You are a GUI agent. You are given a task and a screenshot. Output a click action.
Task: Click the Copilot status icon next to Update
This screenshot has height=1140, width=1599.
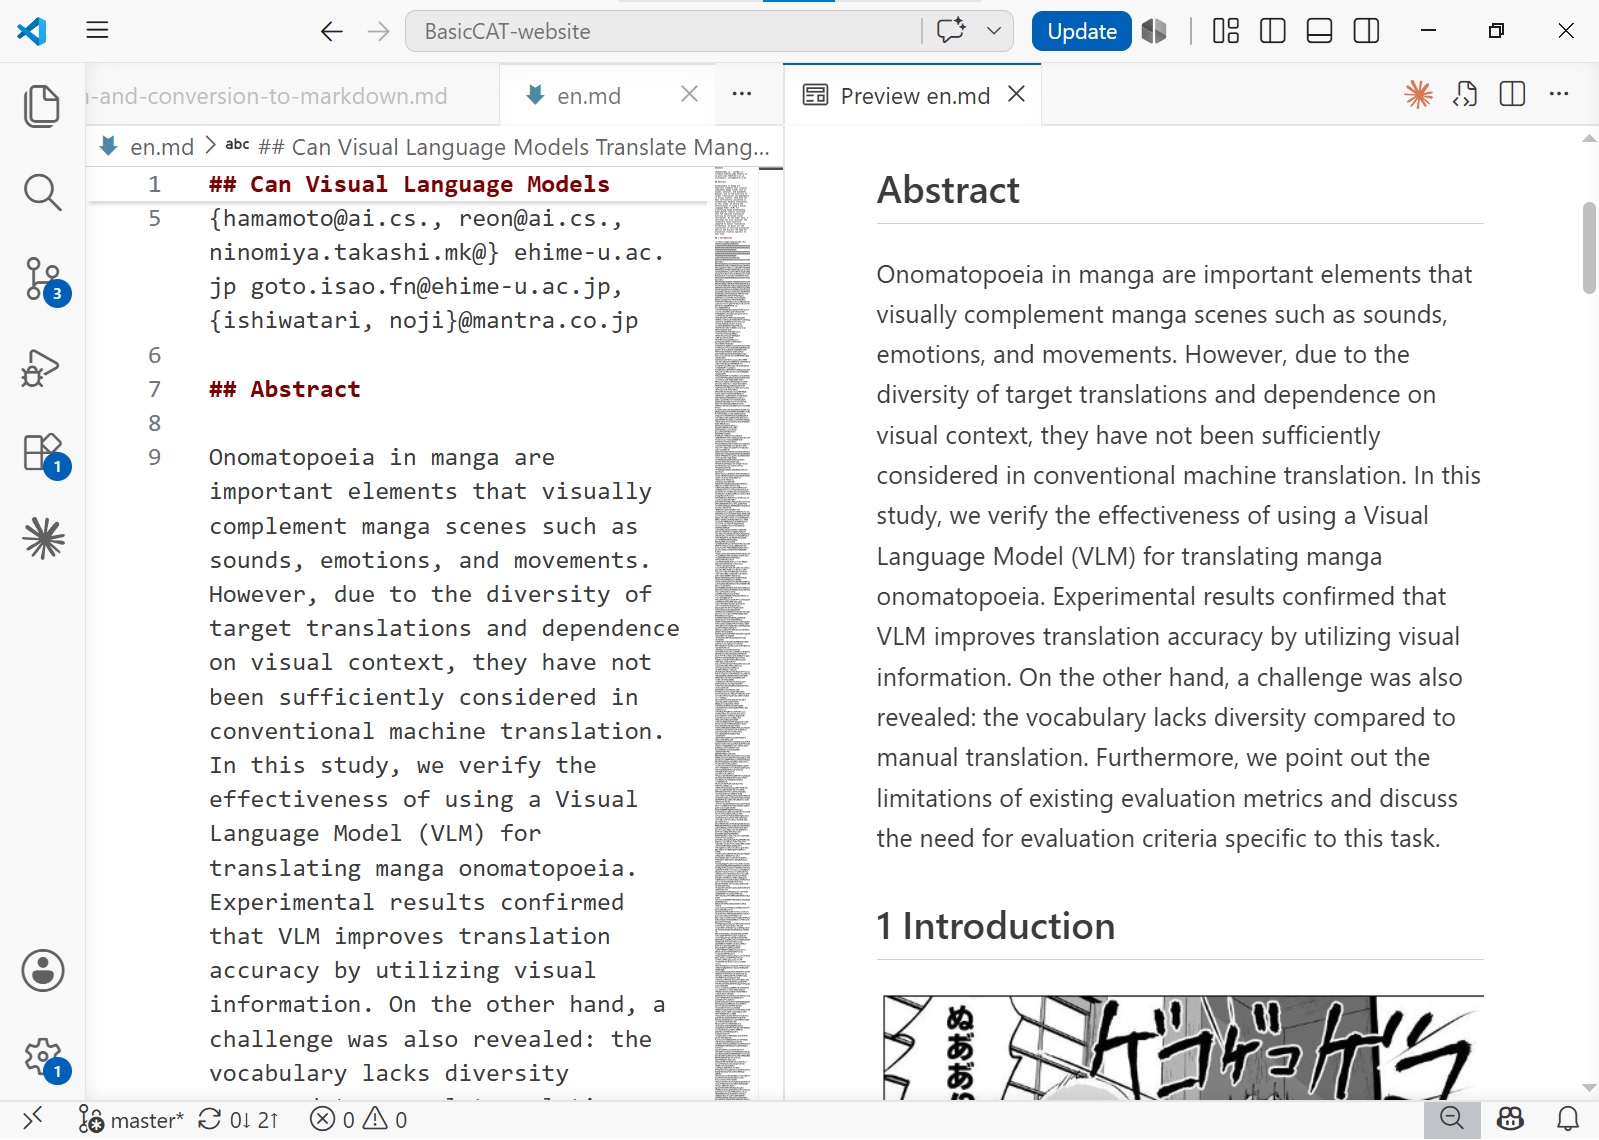1154,31
